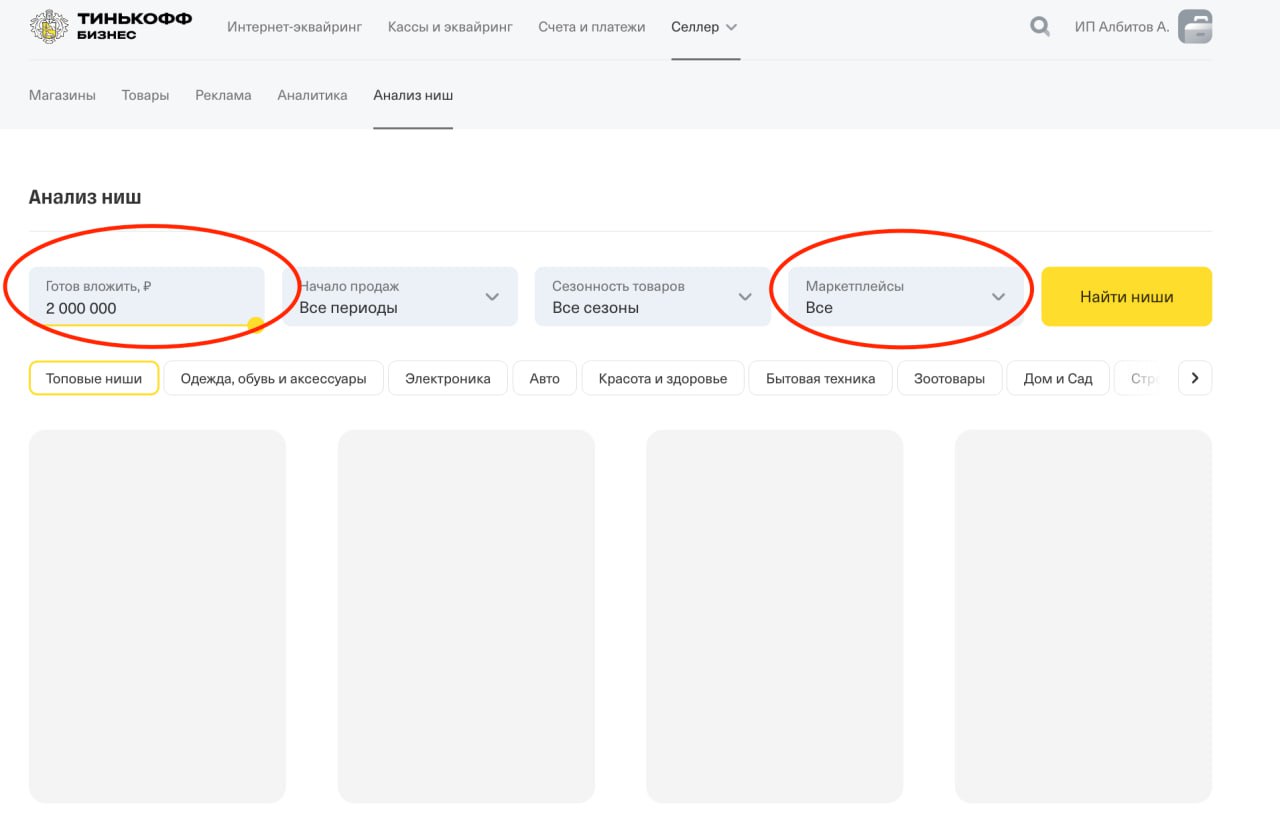Screen dimensions: 1280x835
Task: Open Счета и платежи section
Action: (x=592, y=27)
